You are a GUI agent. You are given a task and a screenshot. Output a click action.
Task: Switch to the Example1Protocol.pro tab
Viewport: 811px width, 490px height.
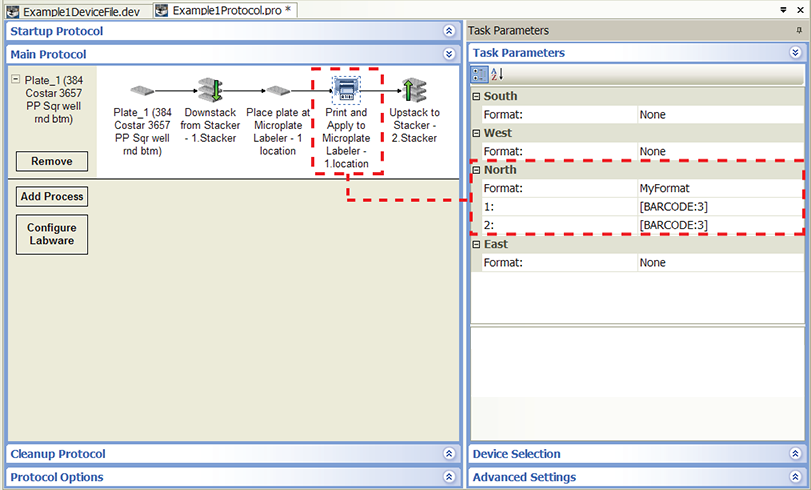(223, 10)
